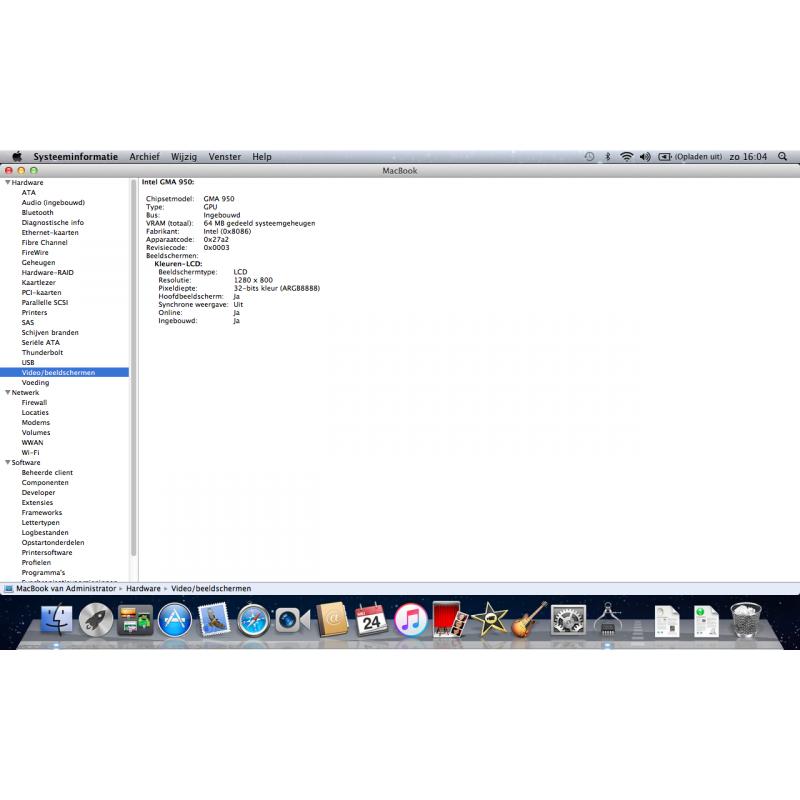Open Finder from the Dock
Image resolution: width=800 pixels, height=800 pixels.
tap(56, 619)
